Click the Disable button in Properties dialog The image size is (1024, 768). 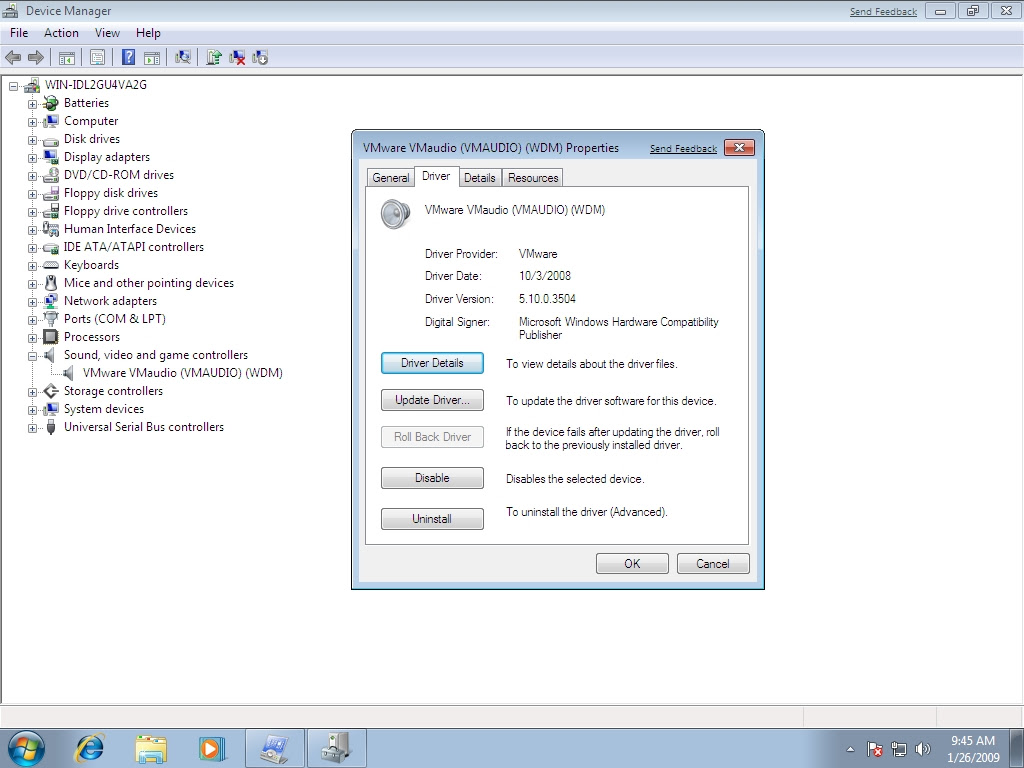pyautogui.click(x=432, y=478)
